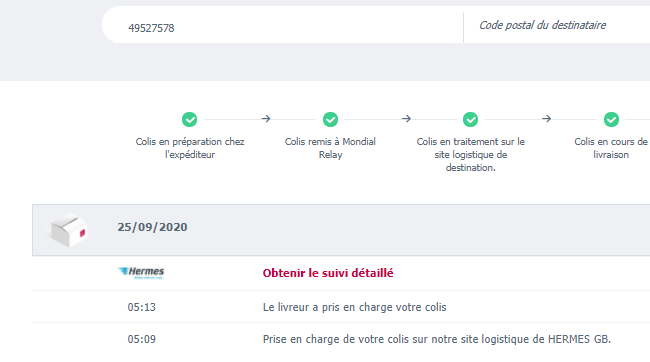The height and width of the screenshot is (362, 650).
Task: Click the first arrow between progress steps
Action: (266, 119)
